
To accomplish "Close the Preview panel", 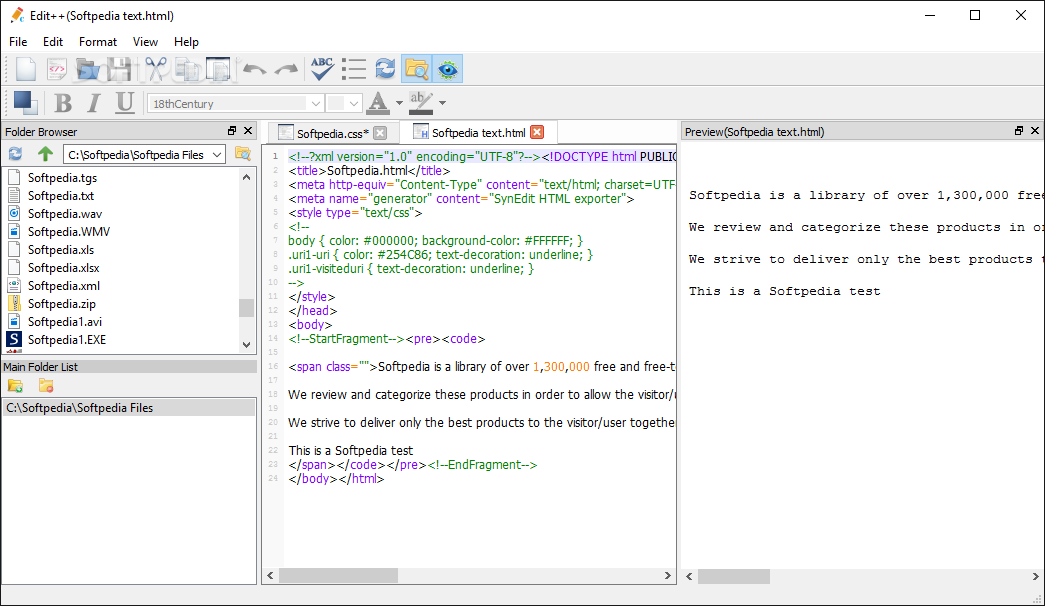I will [1035, 131].
